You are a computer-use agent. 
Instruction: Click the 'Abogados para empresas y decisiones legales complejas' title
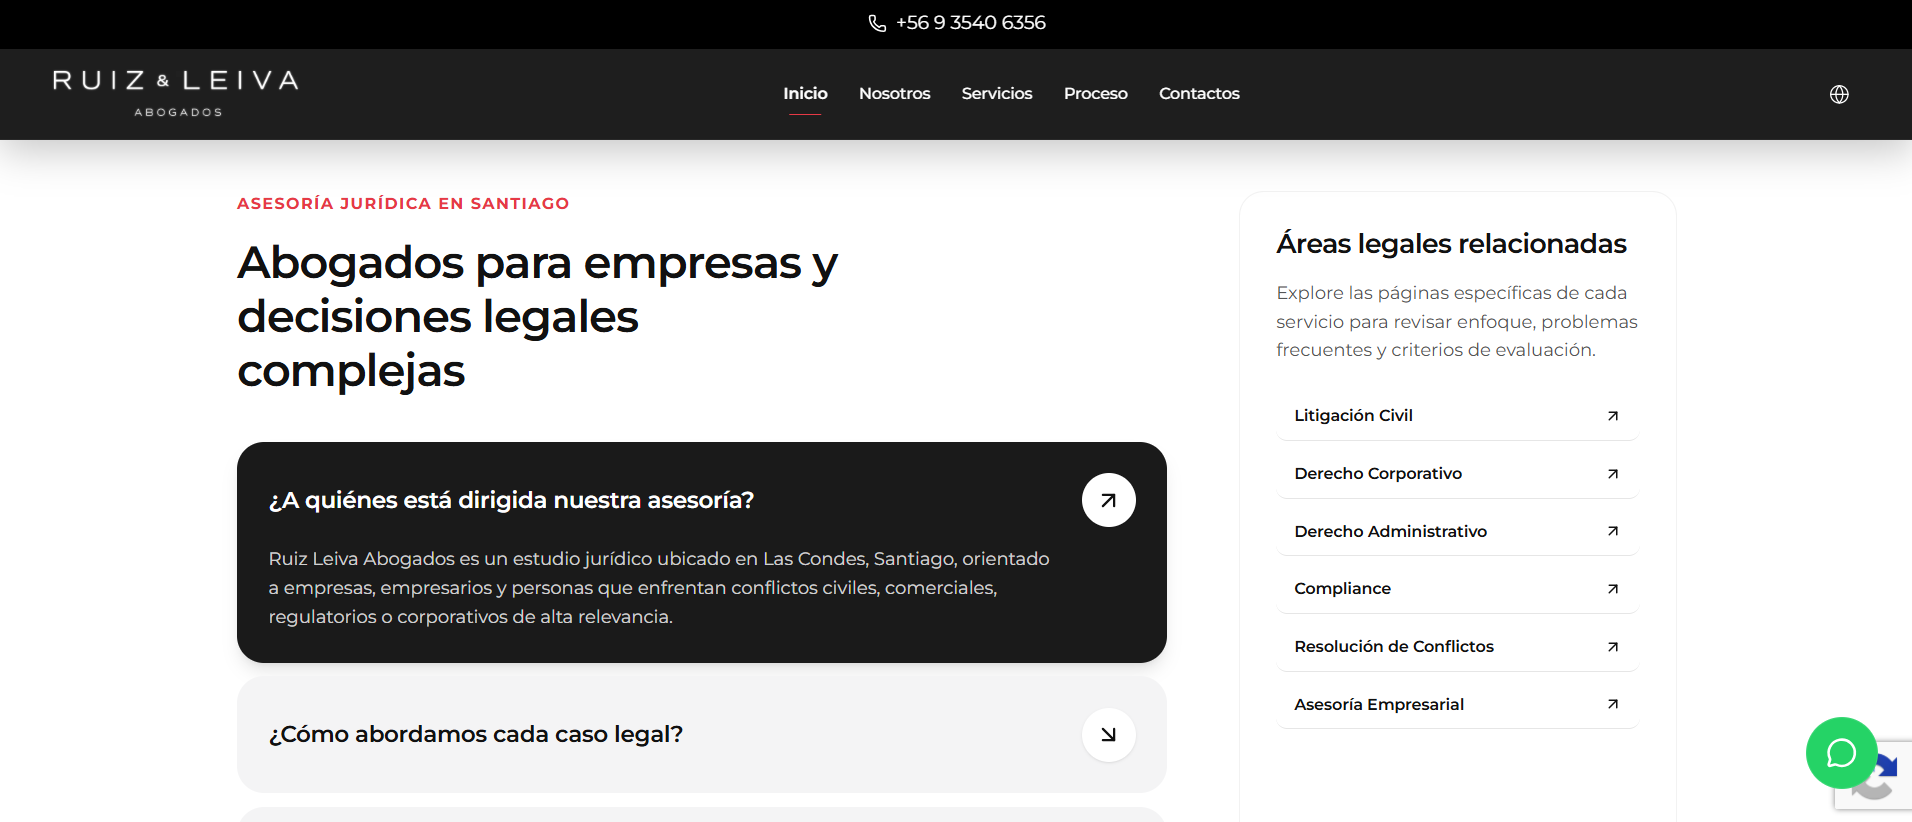538,317
